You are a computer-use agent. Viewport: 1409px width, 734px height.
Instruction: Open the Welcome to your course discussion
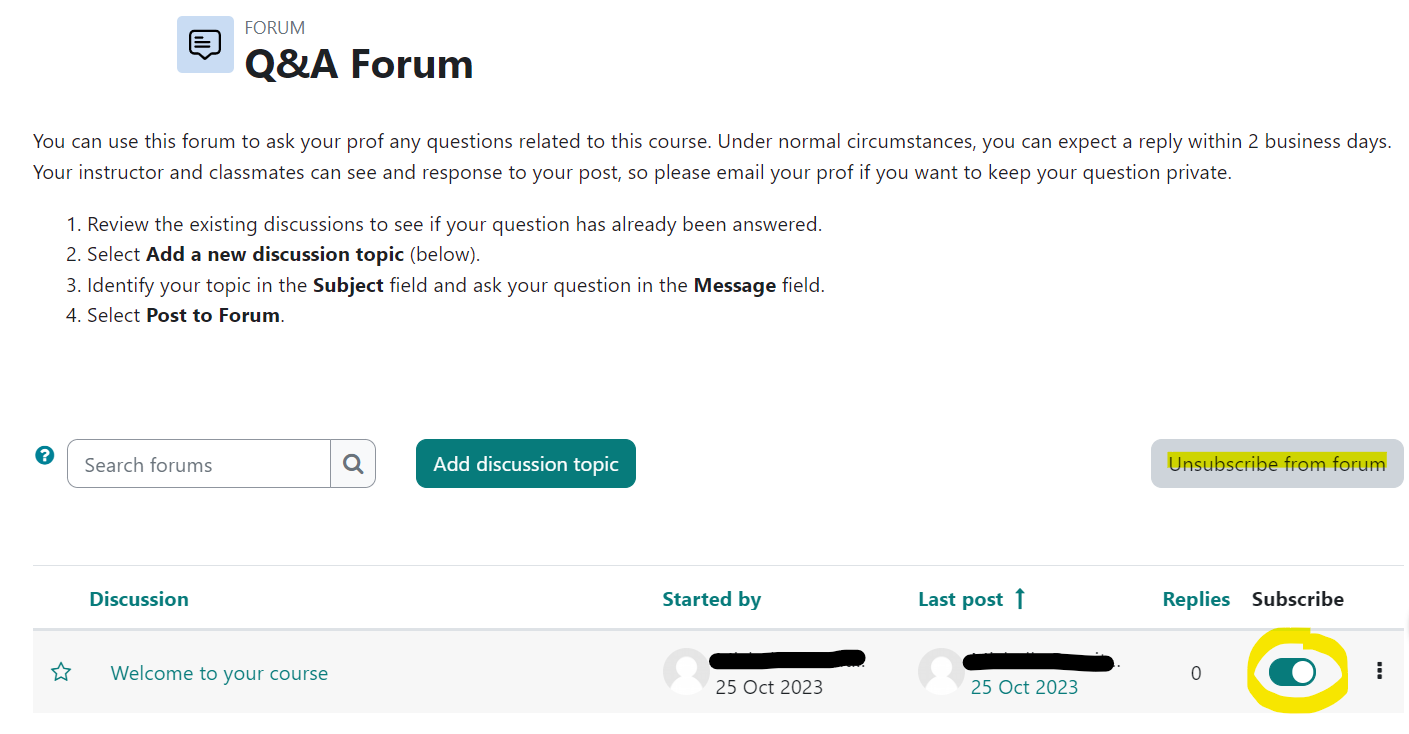click(x=219, y=673)
